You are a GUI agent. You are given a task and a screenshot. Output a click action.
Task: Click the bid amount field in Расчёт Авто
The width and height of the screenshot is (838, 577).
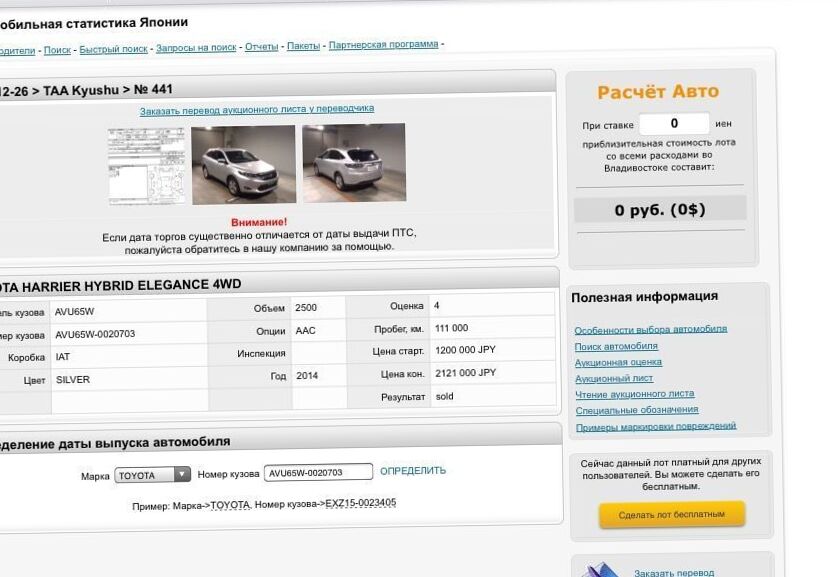tap(674, 123)
